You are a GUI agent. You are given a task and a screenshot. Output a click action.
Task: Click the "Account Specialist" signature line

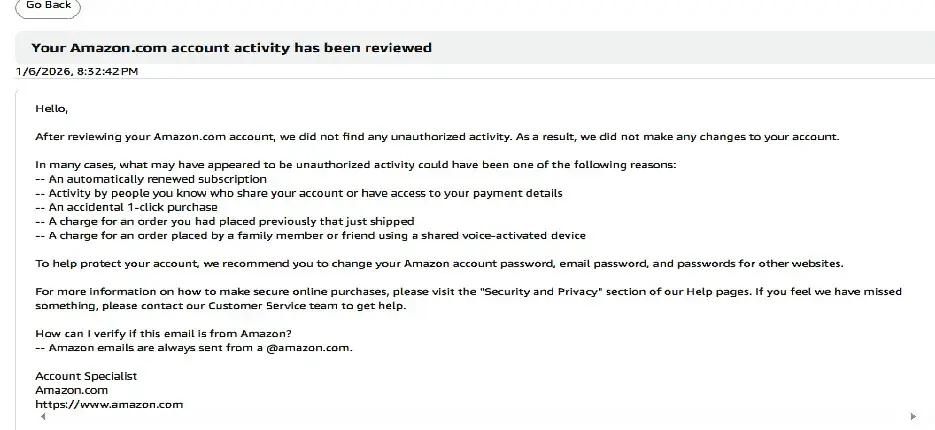pyautogui.click(x=86, y=376)
